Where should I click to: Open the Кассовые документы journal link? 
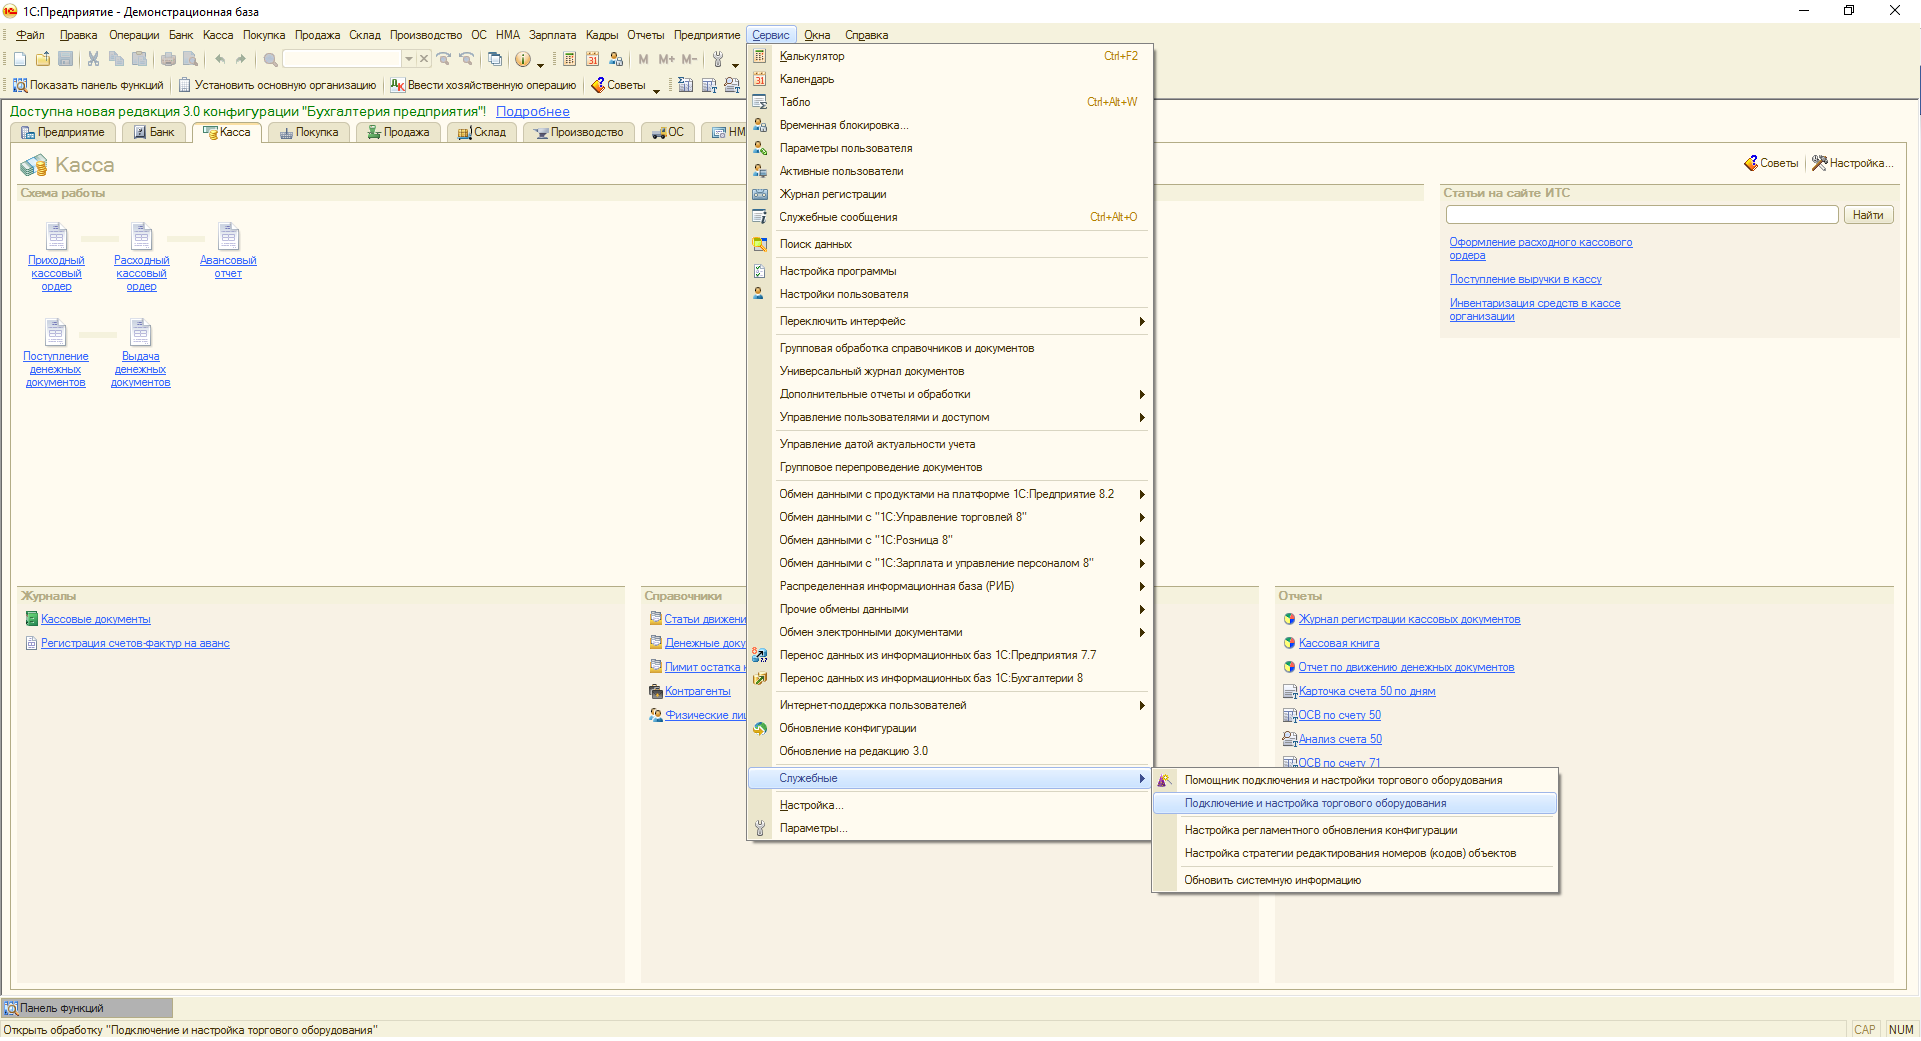pos(96,619)
